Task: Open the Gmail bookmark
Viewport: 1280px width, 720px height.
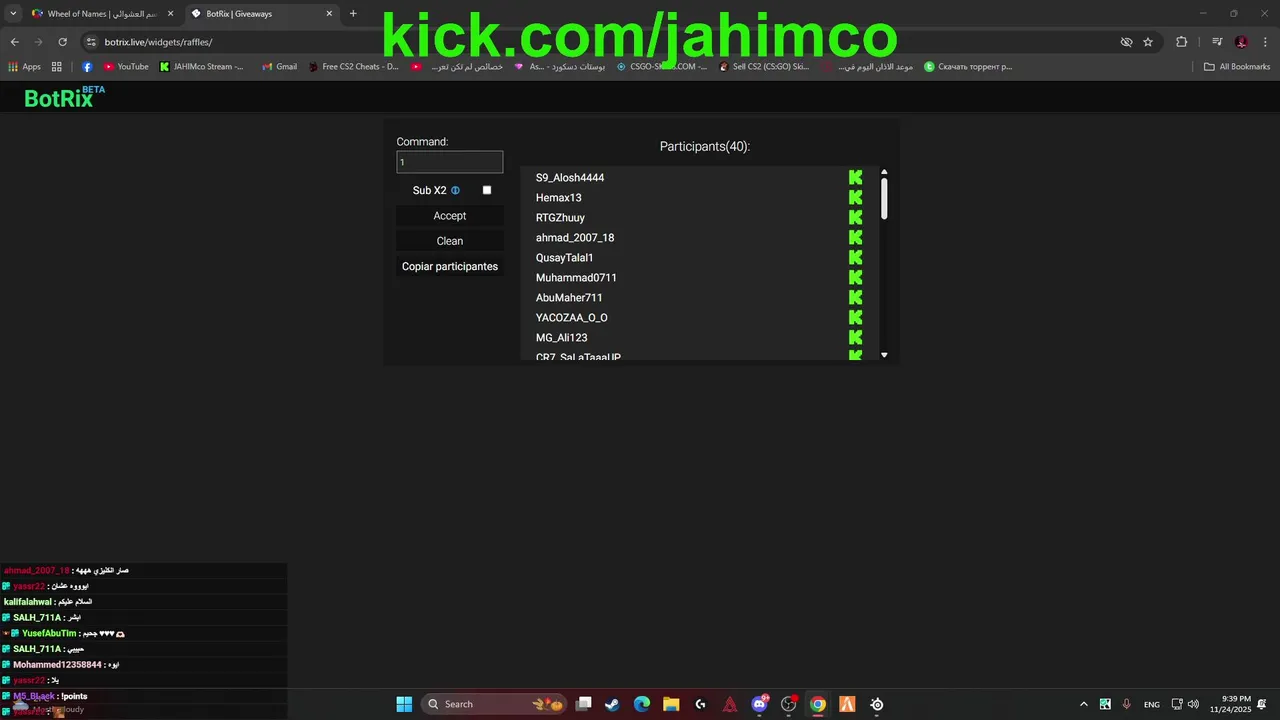Action: (279, 67)
